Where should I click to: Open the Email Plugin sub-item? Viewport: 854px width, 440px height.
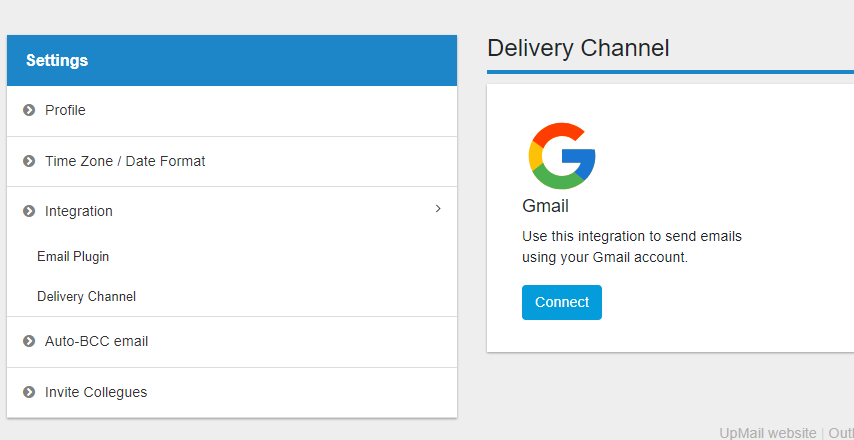coord(73,256)
